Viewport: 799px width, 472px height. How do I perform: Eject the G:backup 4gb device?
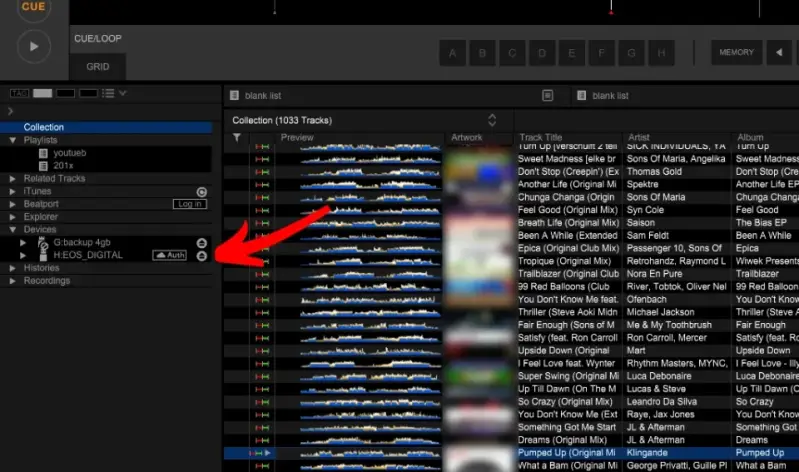(x=201, y=243)
